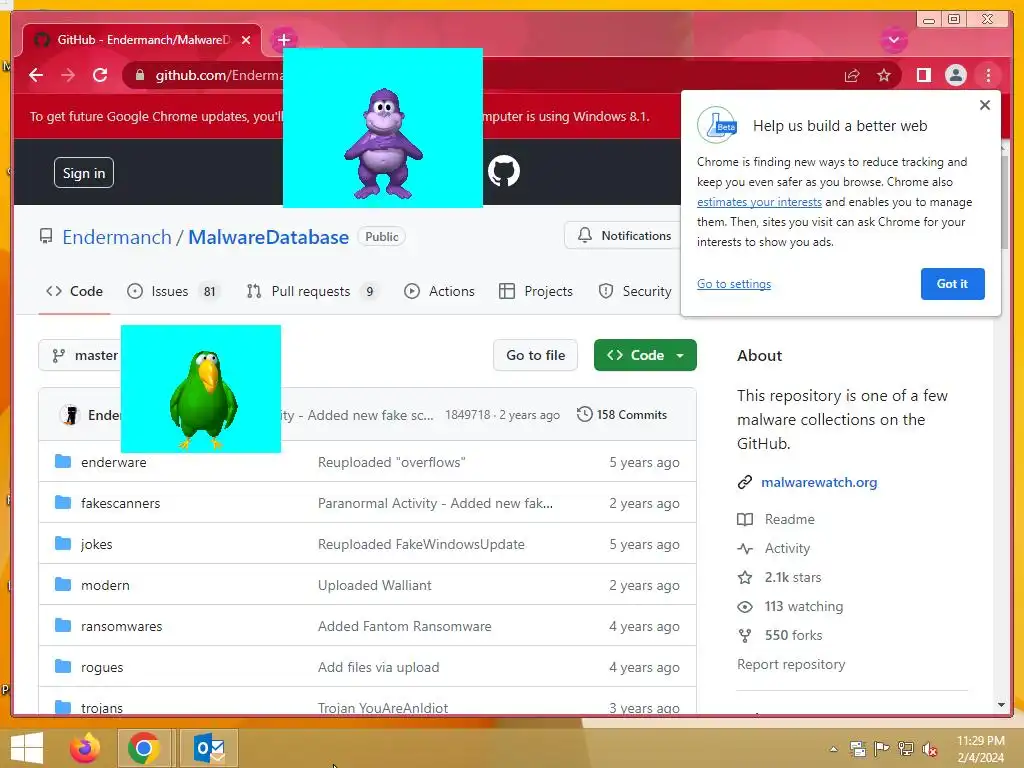Click Go to settings in Chrome popup
This screenshot has width=1024, height=768.
[x=733, y=284]
